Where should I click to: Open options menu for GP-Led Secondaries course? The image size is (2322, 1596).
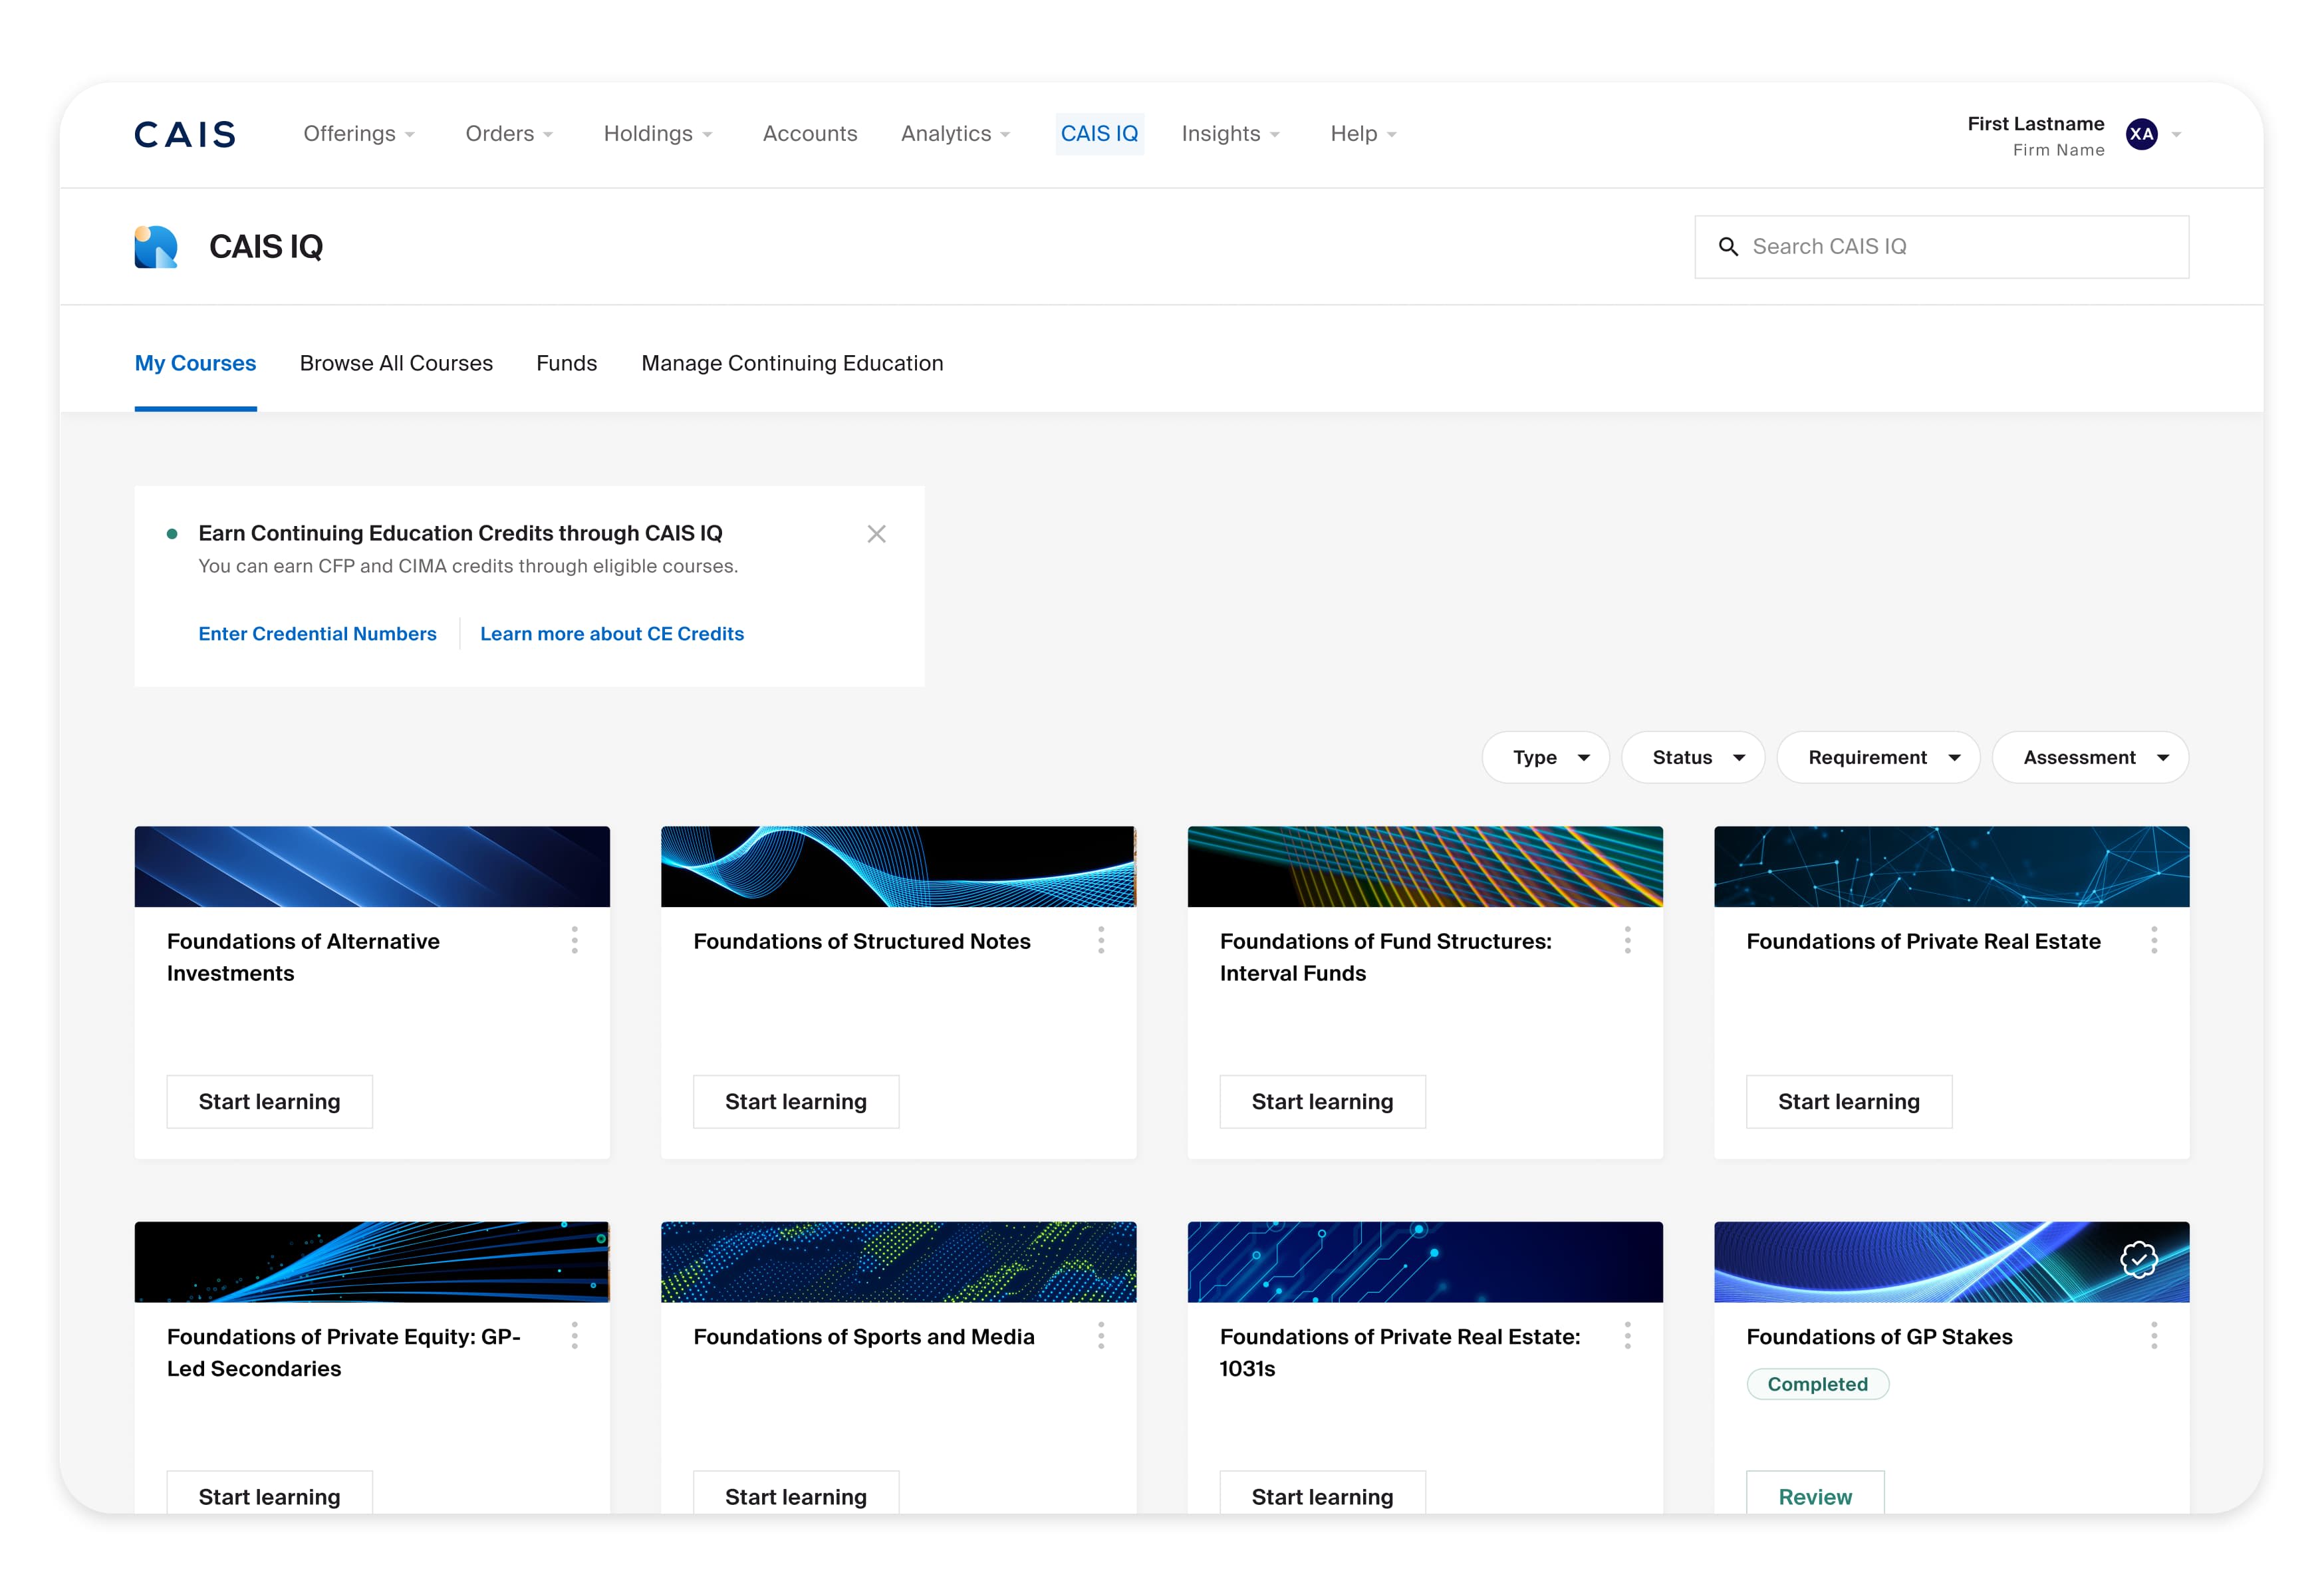pos(574,1335)
